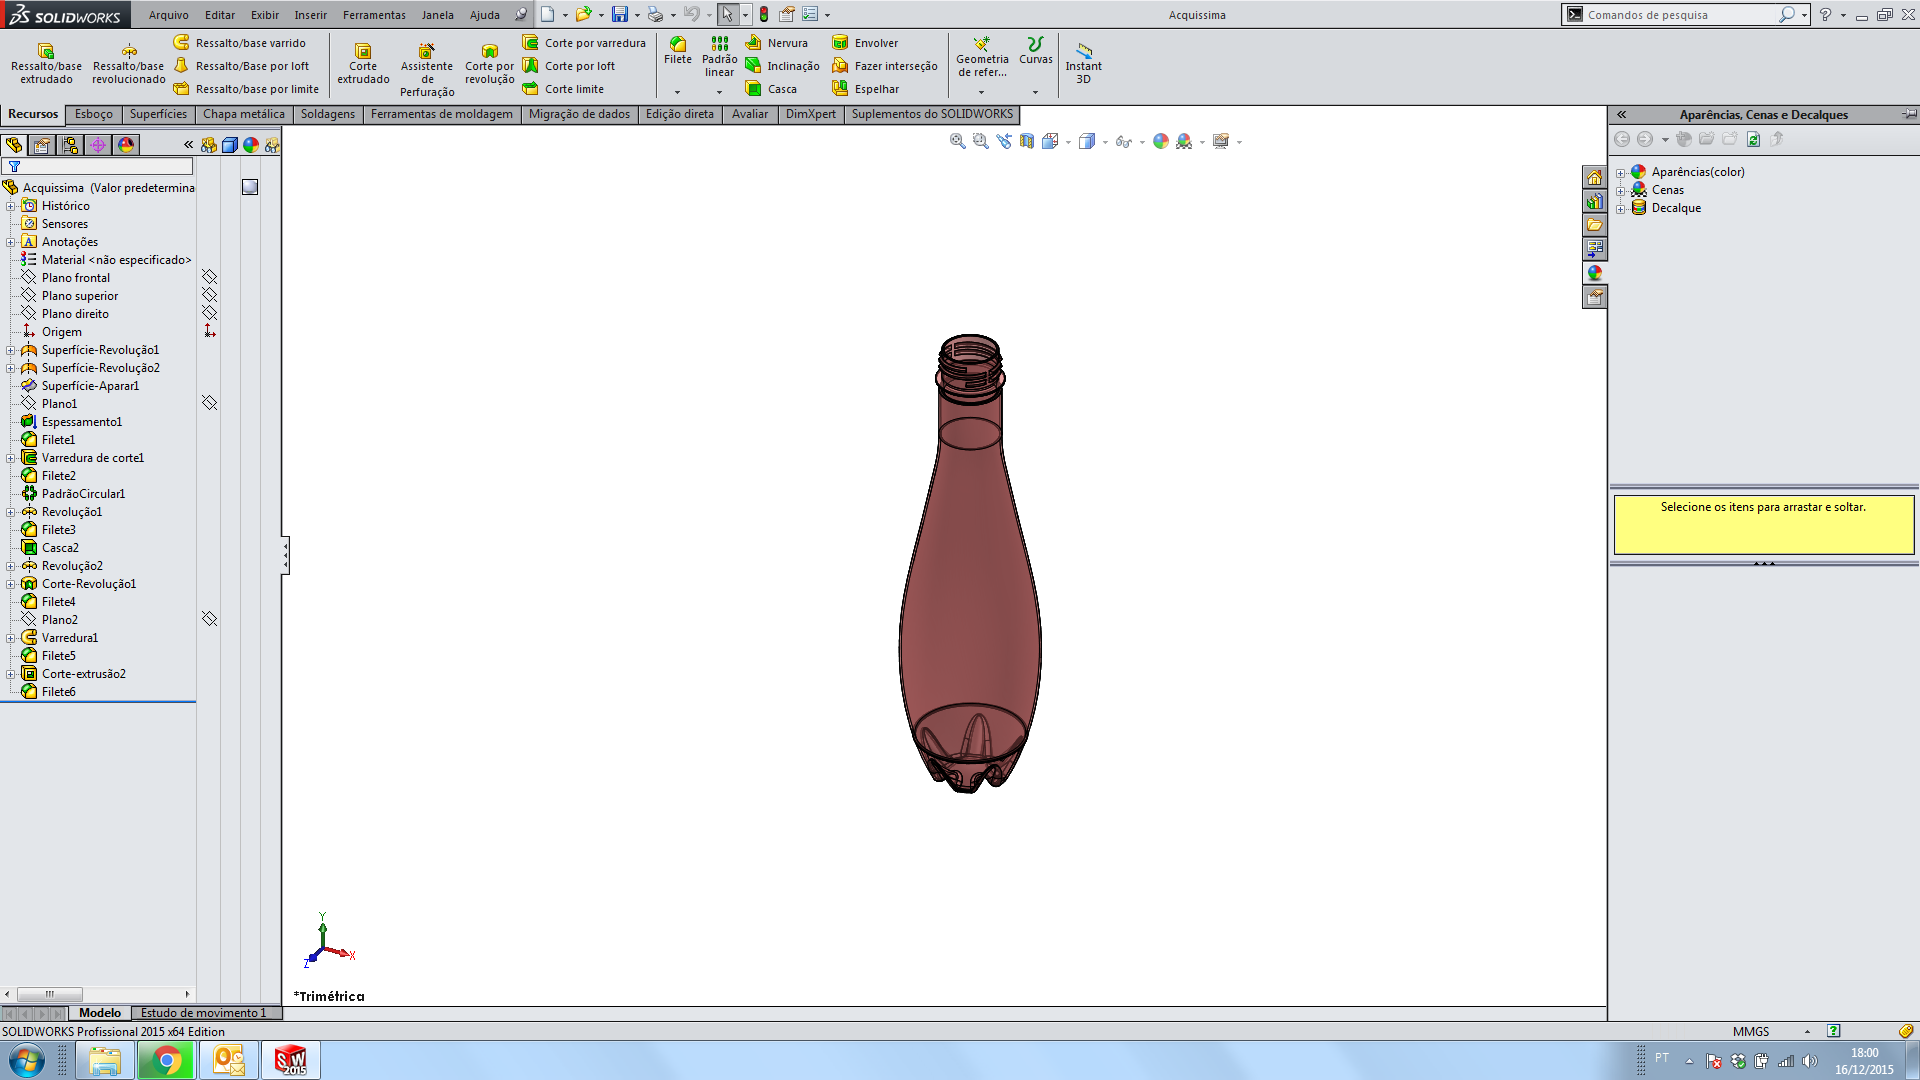
Task: Toggle visibility marker of Plano2
Action: click(210, 619)
